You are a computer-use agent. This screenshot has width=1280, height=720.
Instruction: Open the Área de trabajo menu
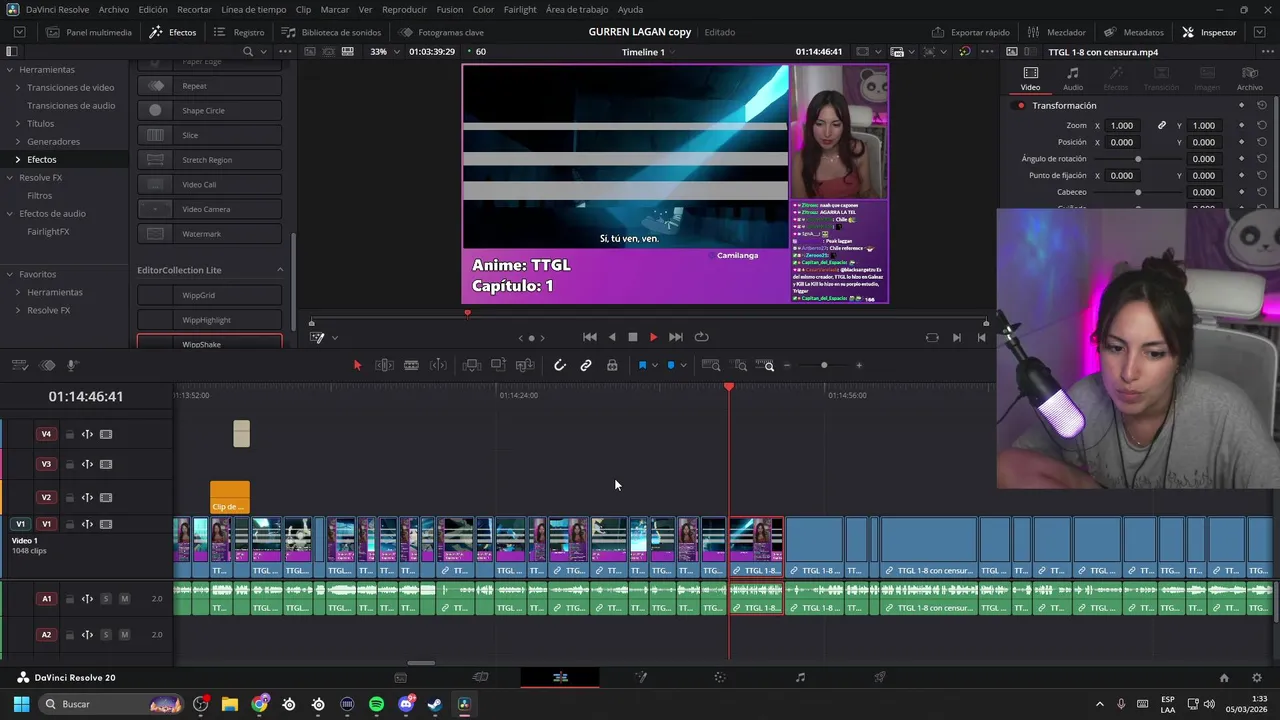[x=577, y=9]
